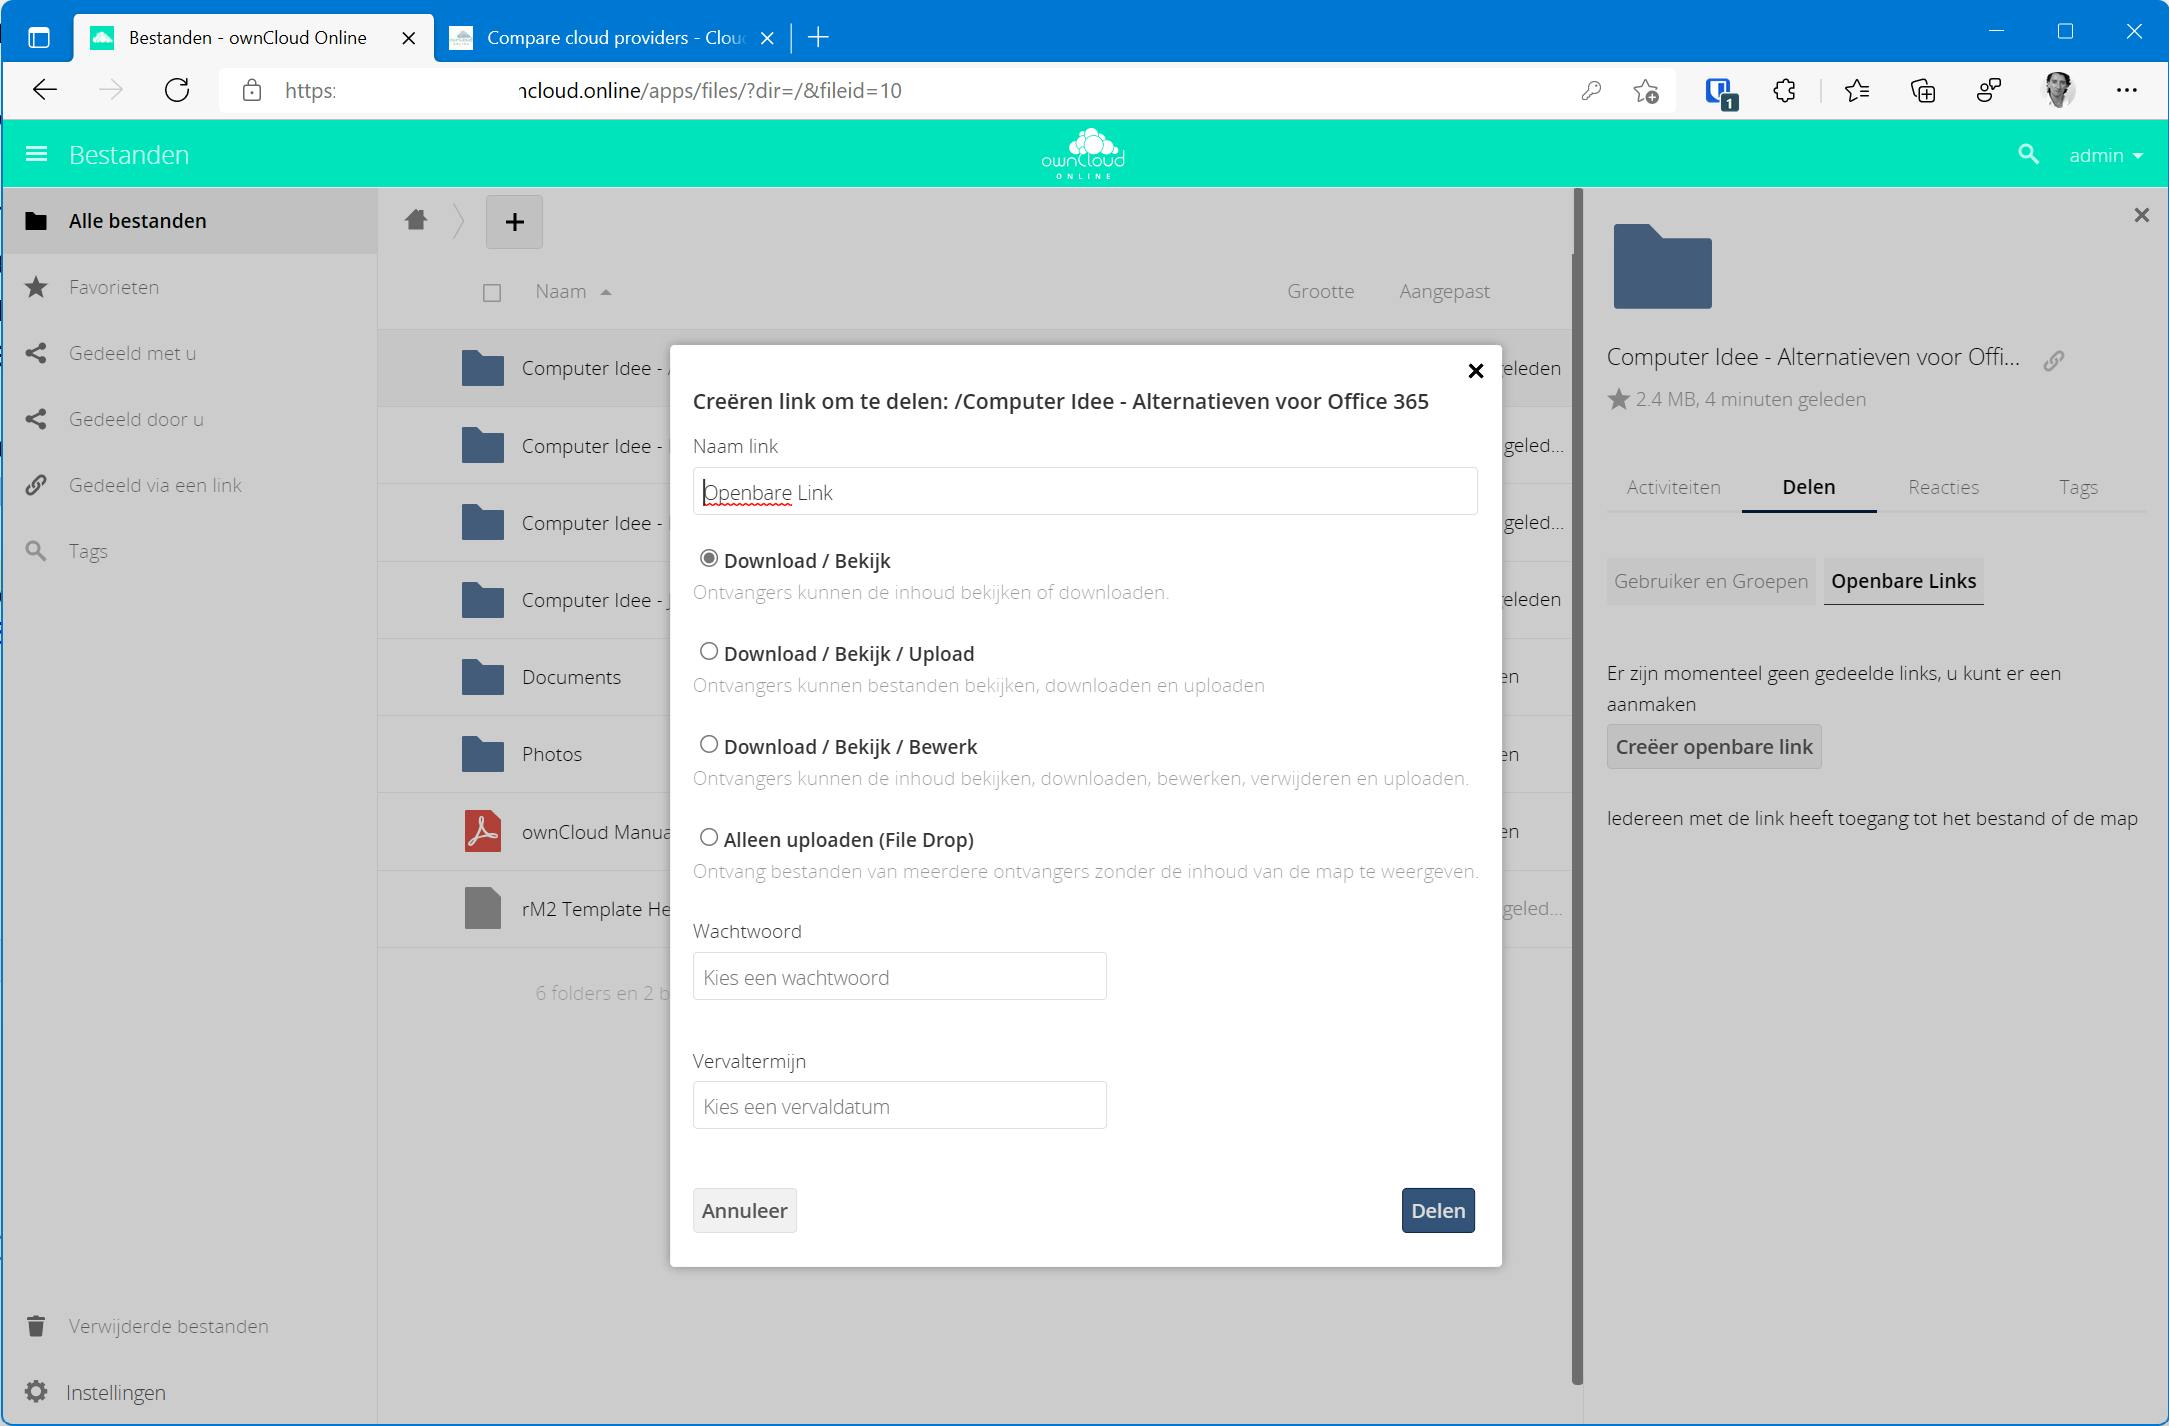Close the share link dialog
Viewport: 2169px width, 1426px height.
click(x=1475, y=371)
